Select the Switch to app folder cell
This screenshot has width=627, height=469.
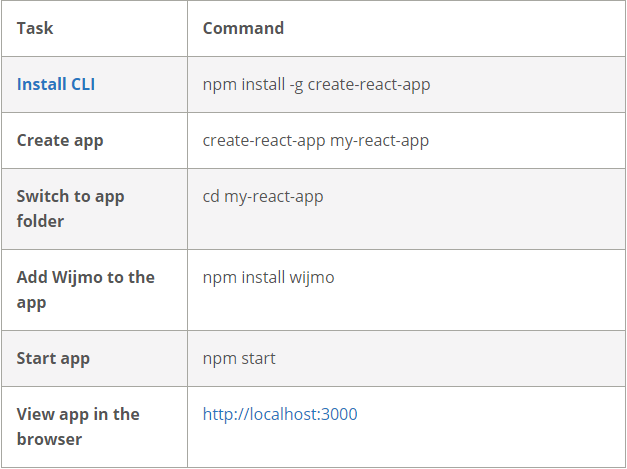pos(69,208)
